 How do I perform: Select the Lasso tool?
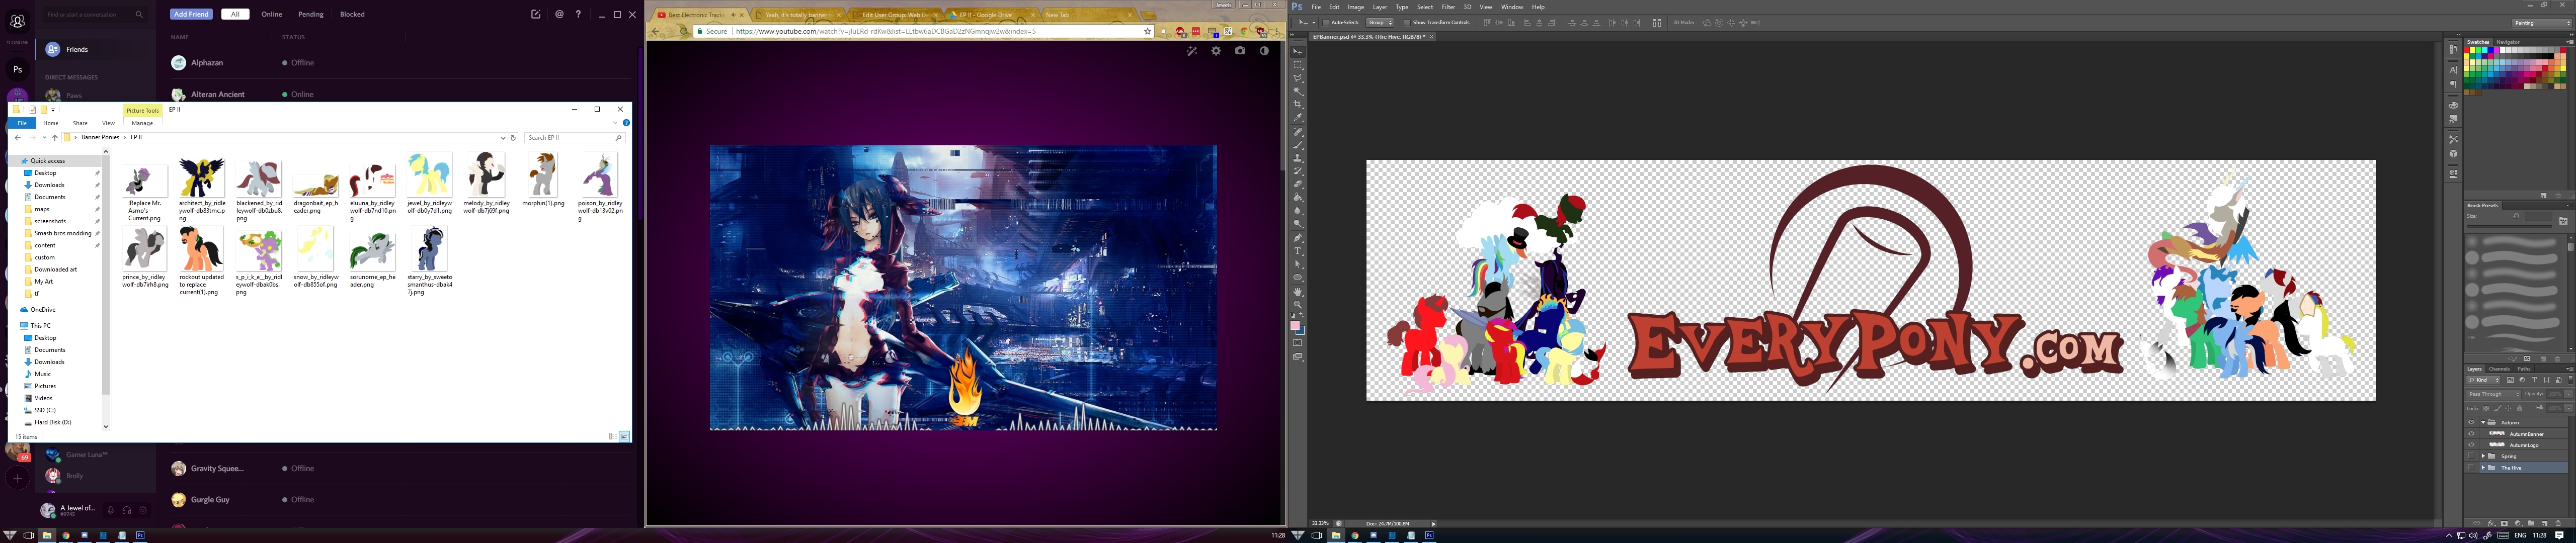(x=1298, y=78)
